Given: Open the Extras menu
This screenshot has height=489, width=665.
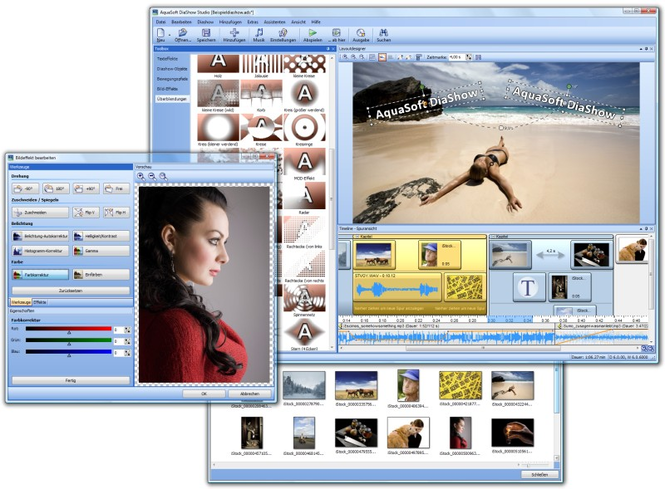Looking at the screenshot, I should tap(253, 22).
